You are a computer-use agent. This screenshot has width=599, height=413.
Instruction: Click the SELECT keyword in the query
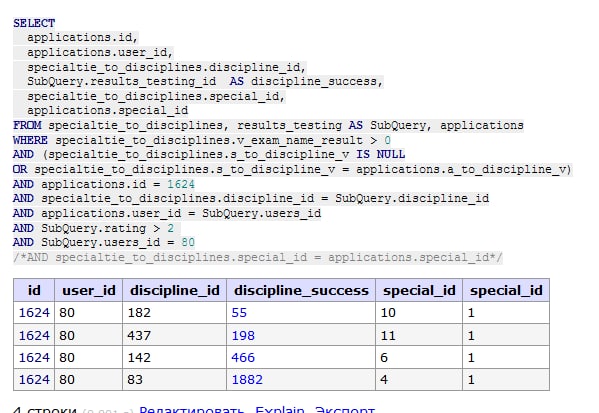[34, 23]
